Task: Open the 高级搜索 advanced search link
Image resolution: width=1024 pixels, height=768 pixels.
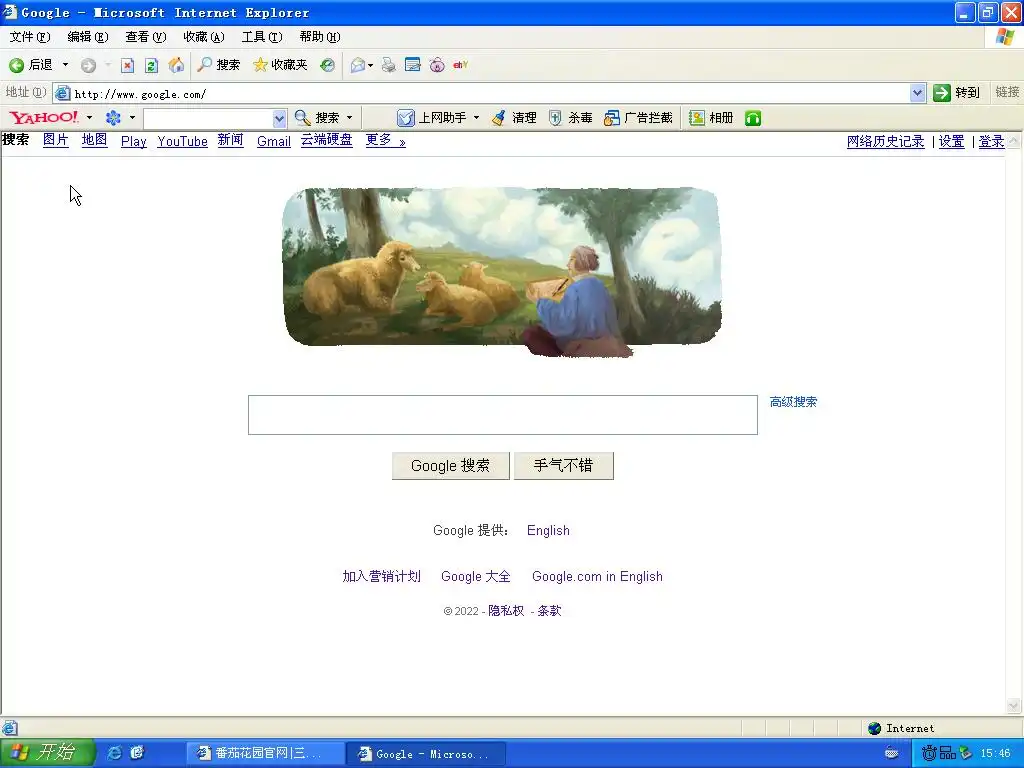Action: (793, 402)
